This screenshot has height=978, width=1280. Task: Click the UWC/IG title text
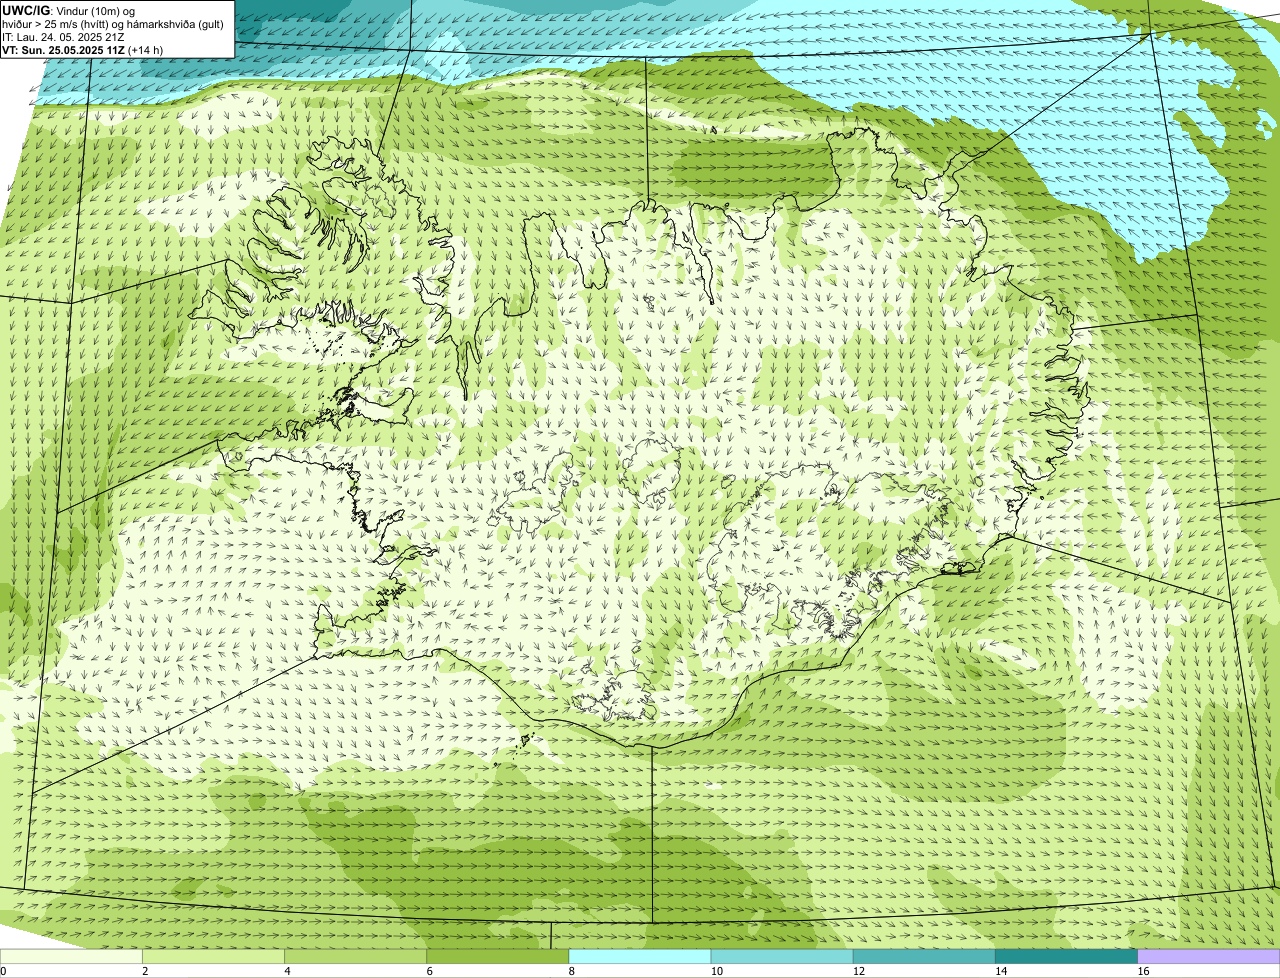pos(27,10)
